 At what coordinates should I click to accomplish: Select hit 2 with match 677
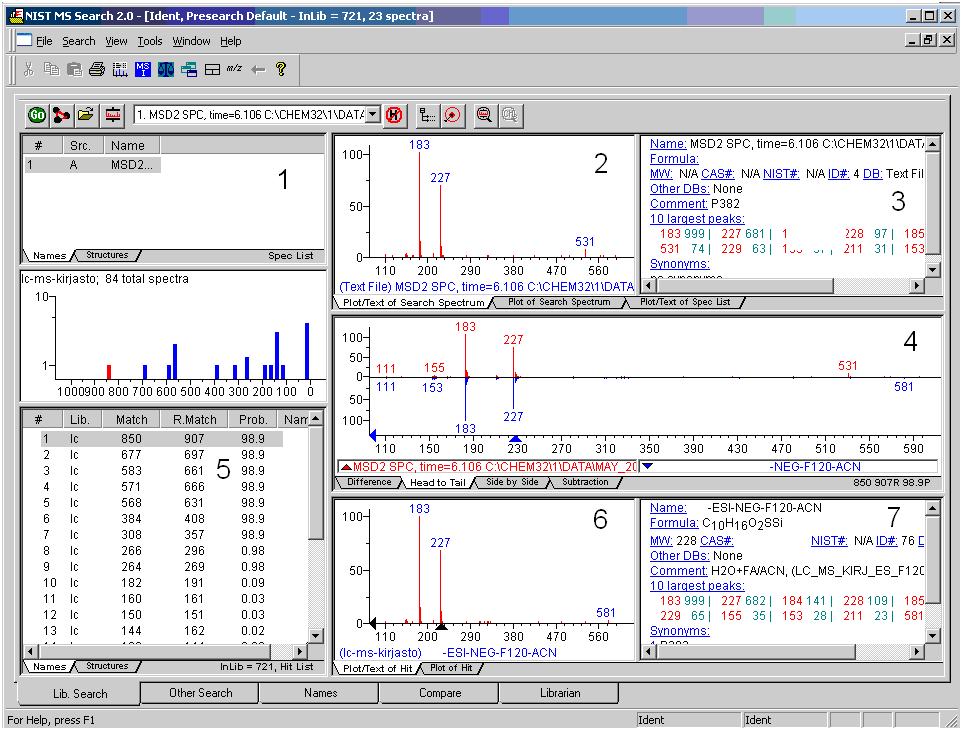coord(162,455)
